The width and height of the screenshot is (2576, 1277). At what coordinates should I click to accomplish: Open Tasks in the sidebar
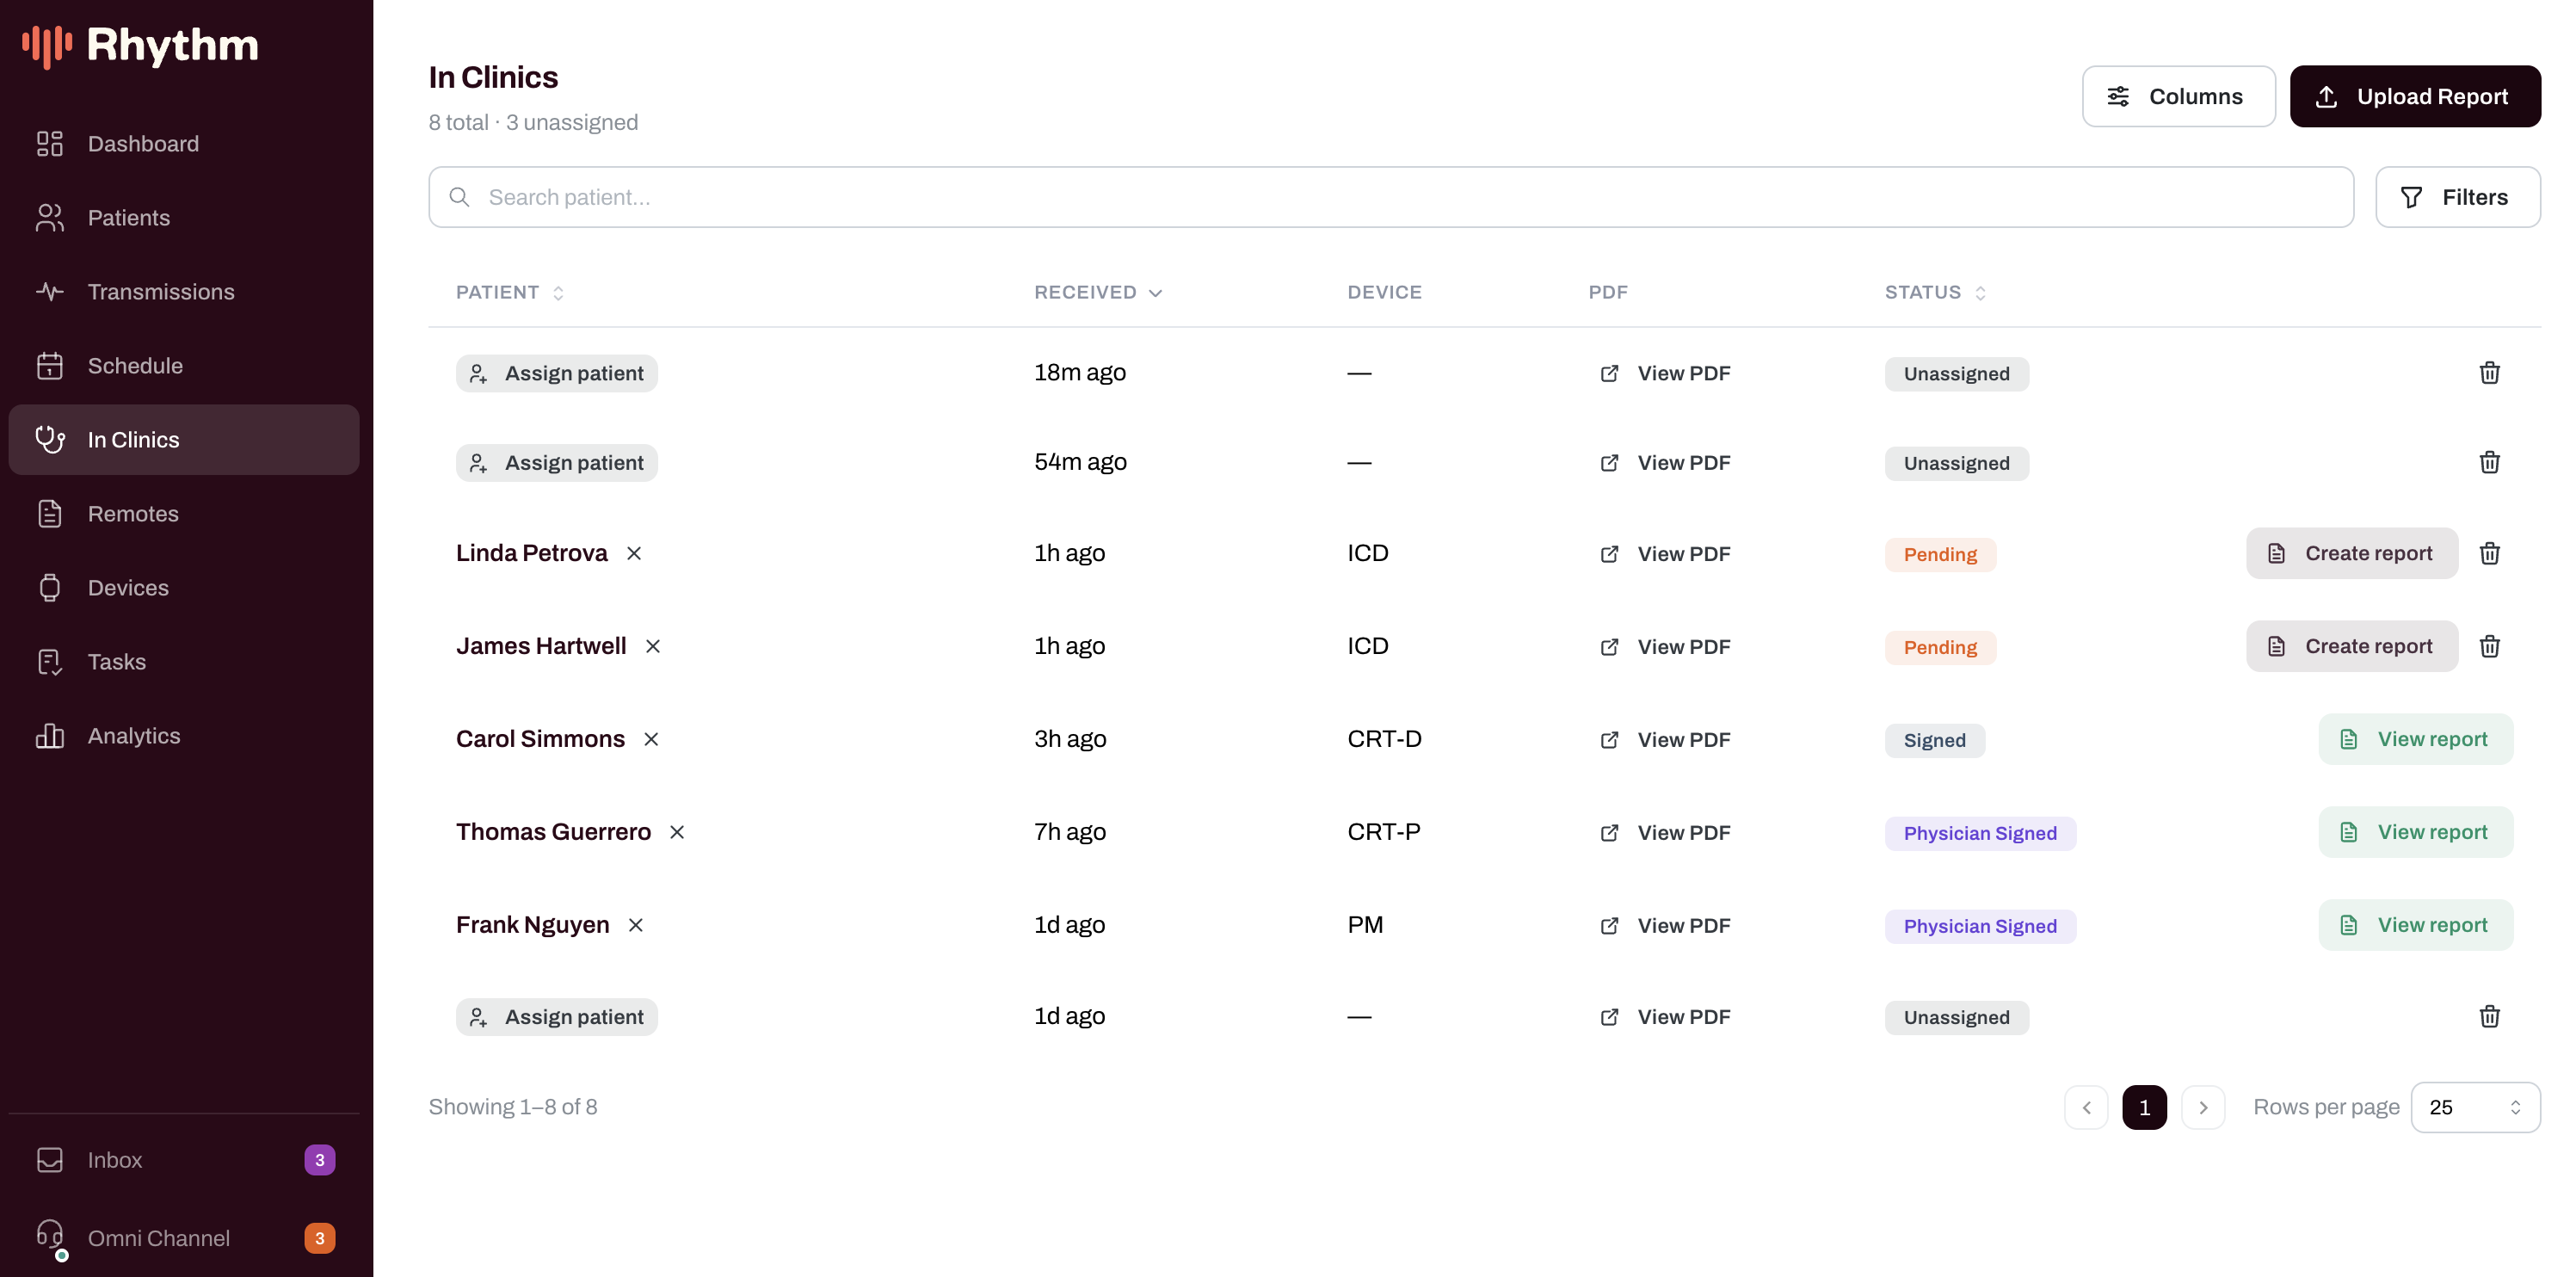click(x=184, y=662)
